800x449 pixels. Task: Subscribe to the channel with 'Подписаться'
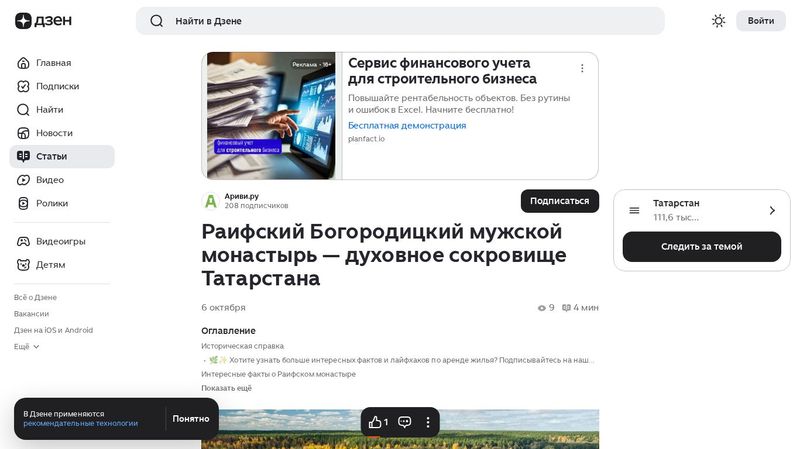point(559,201)
